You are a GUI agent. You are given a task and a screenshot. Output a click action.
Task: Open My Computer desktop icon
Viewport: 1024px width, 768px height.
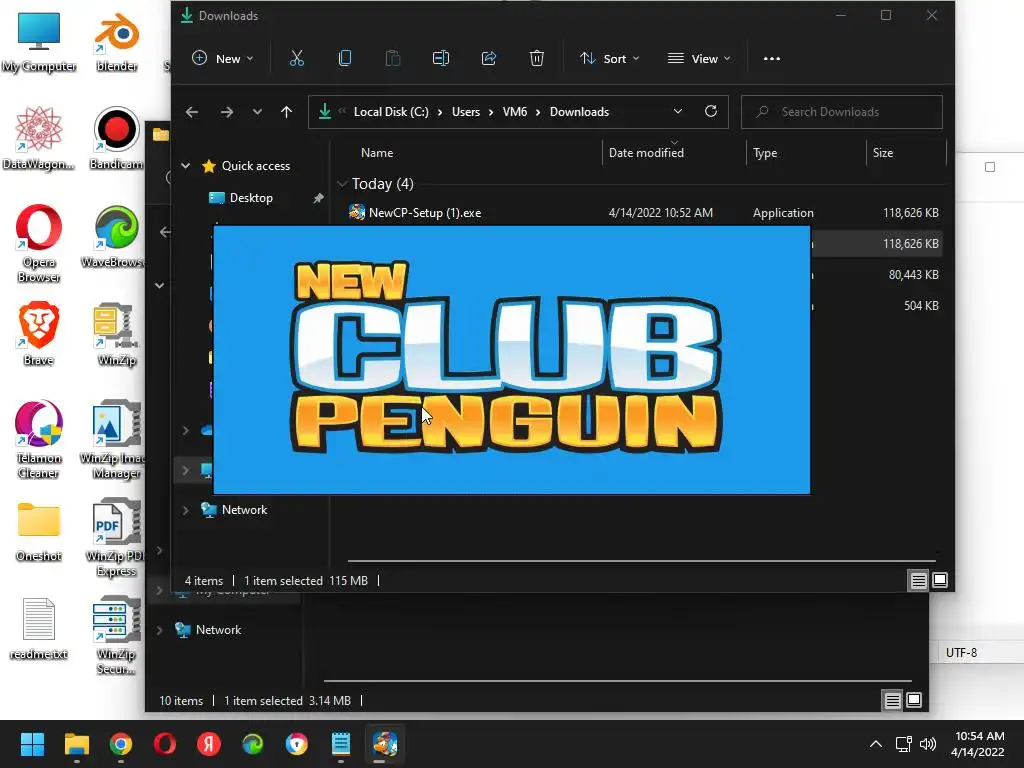(39, 42)
